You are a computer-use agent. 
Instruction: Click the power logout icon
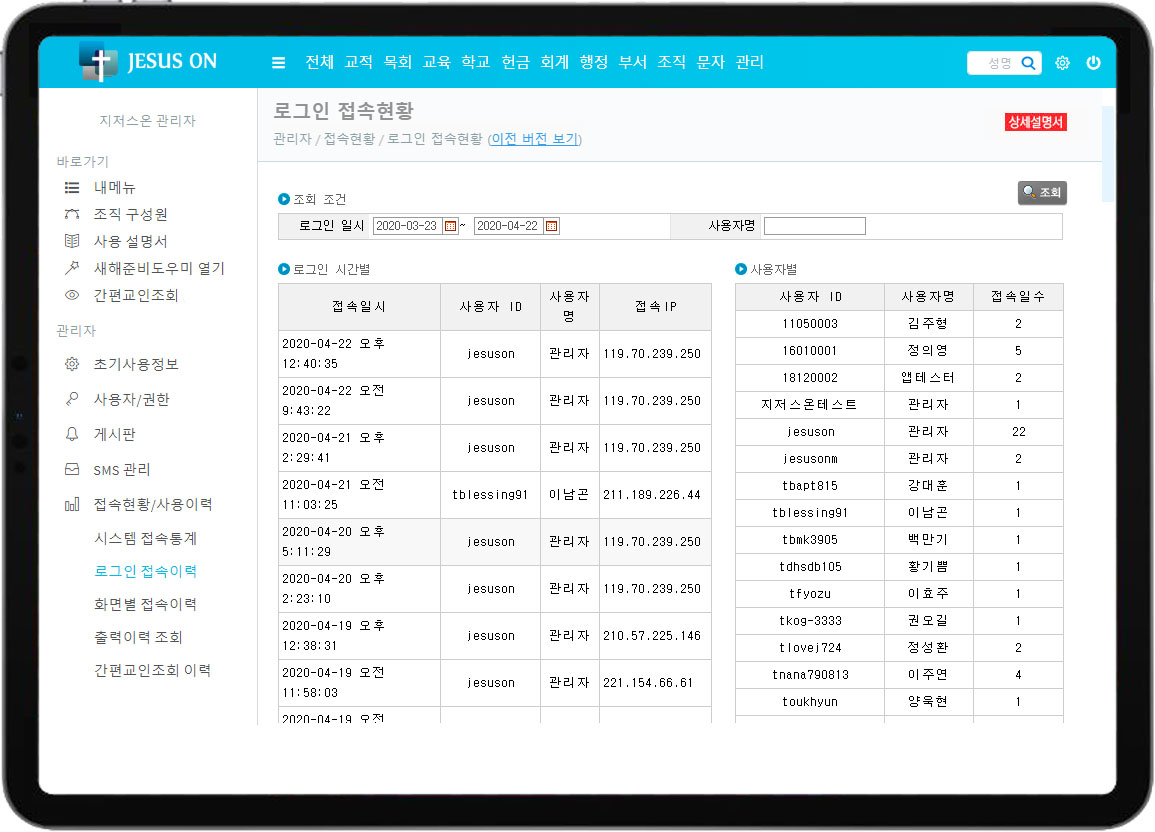1093,63
